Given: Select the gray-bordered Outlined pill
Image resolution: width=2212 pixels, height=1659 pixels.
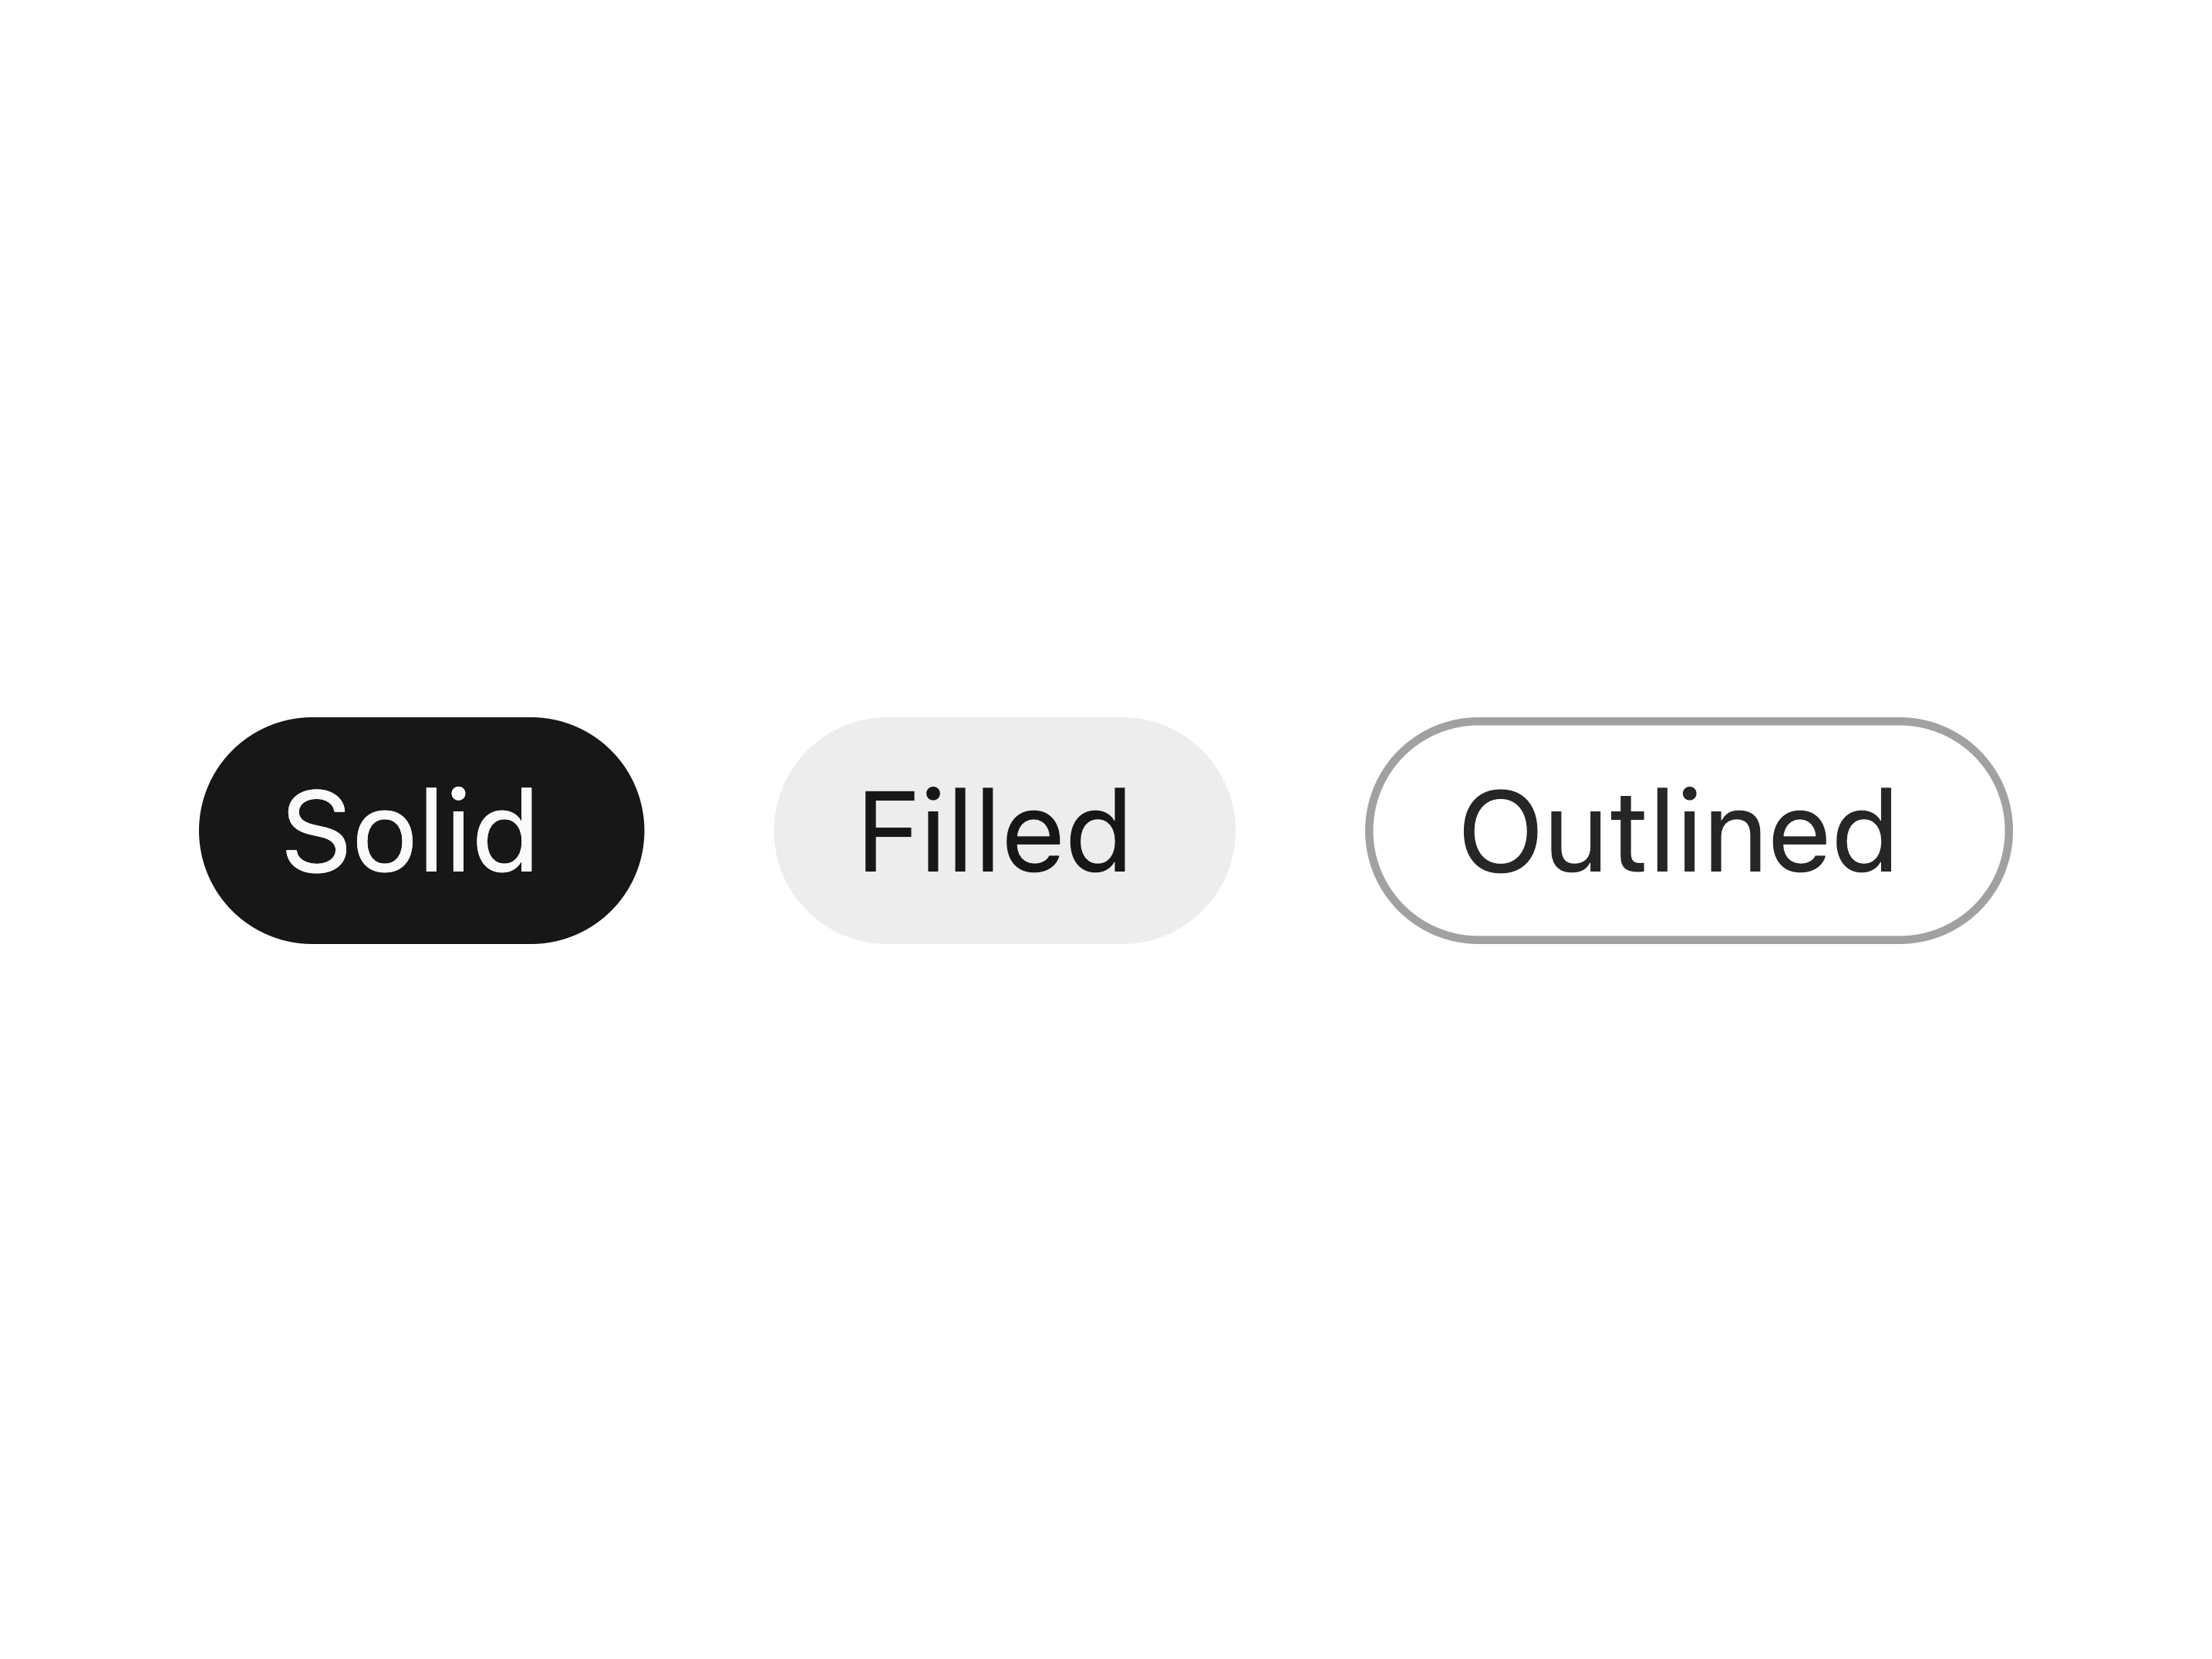Looking at the screenshot, I should coord(1689,830).
